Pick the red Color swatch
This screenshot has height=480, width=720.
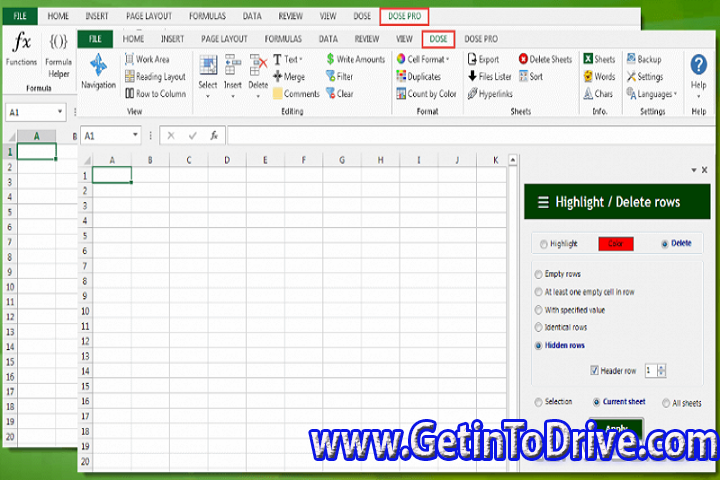click(615, 243)
